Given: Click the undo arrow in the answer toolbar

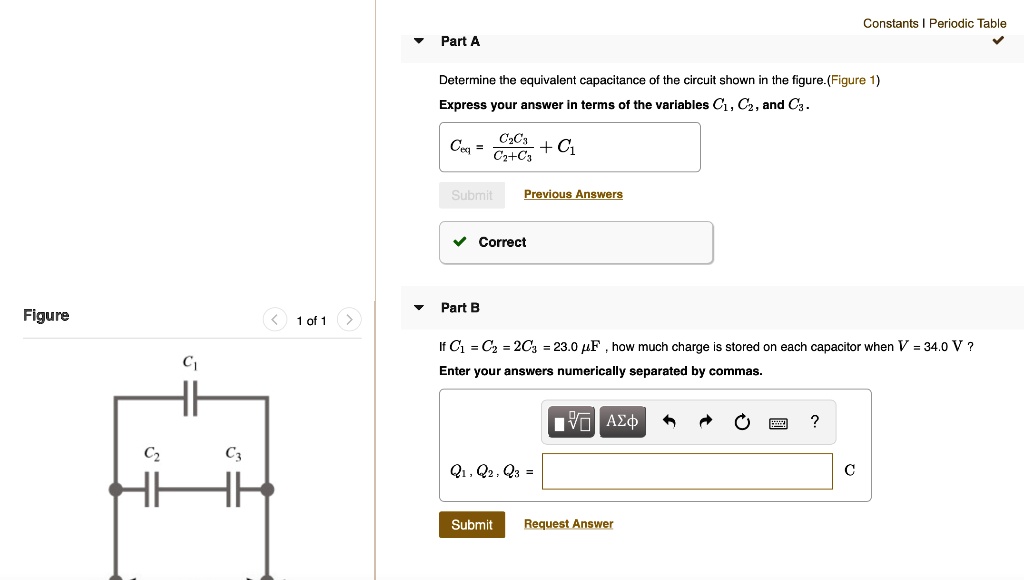Looking at the screenshot, I should 669,422.
